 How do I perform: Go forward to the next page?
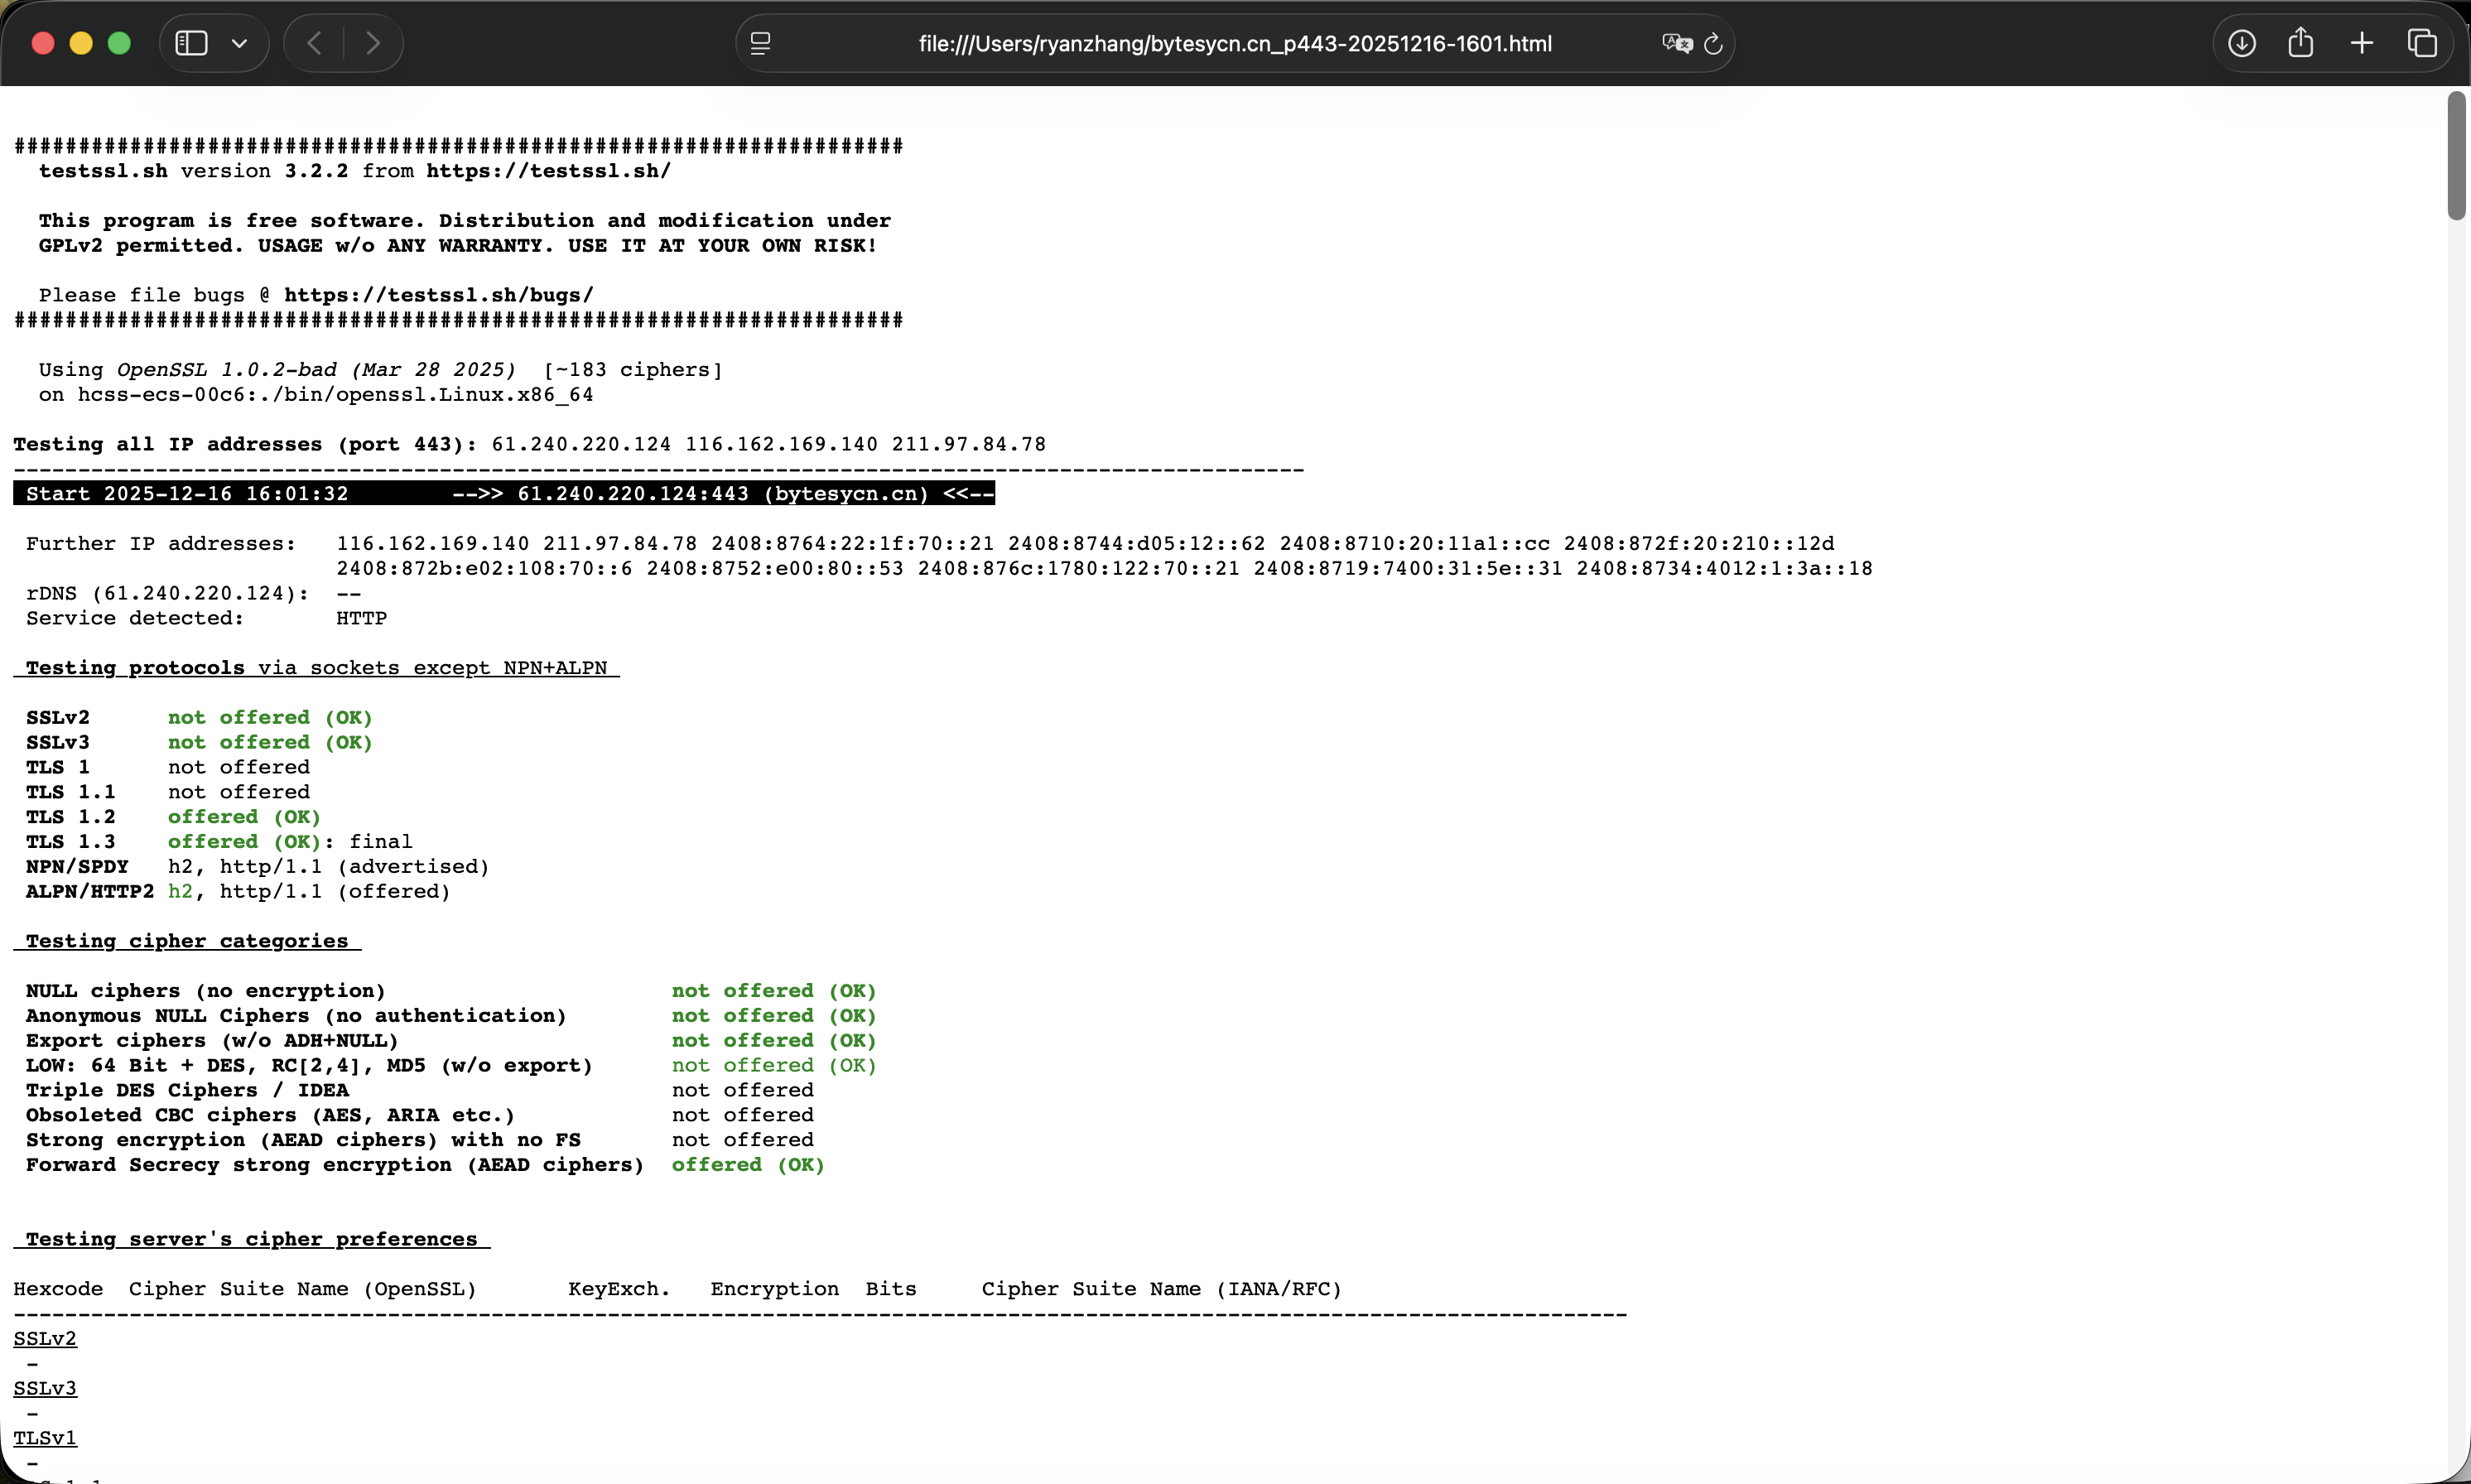[x=373, y=43]
